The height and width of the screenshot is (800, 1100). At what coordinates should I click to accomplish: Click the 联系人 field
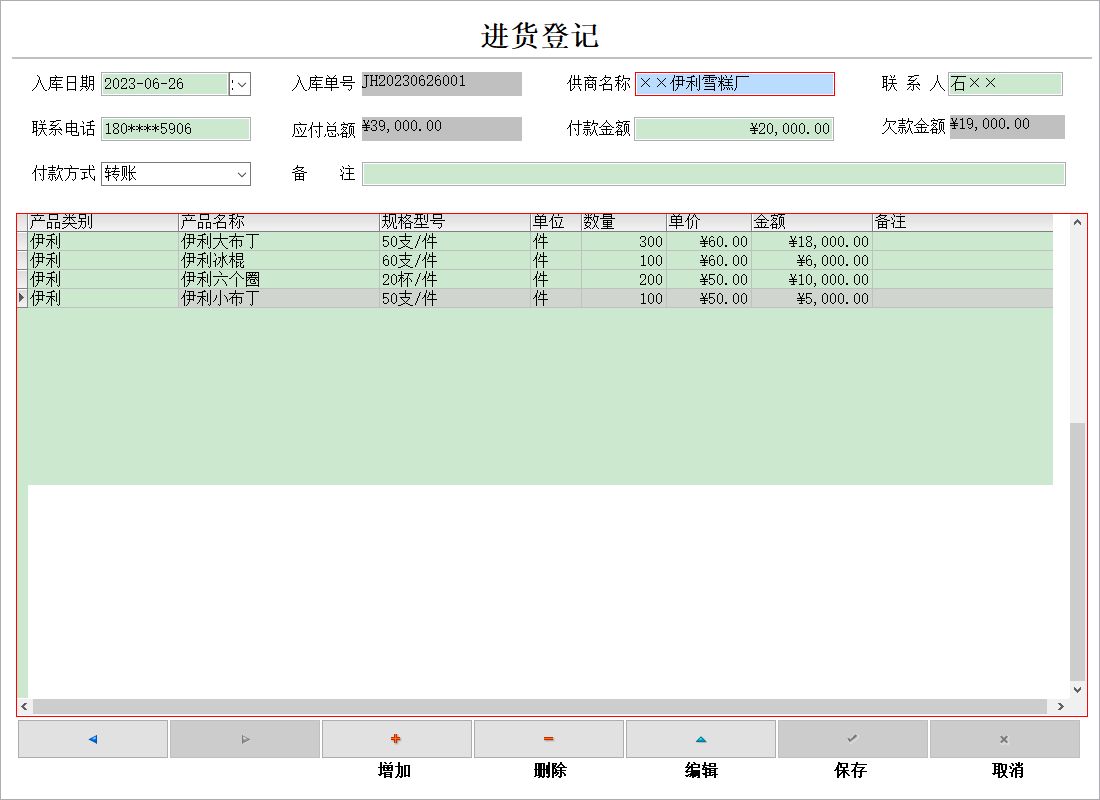(1005, 84)
